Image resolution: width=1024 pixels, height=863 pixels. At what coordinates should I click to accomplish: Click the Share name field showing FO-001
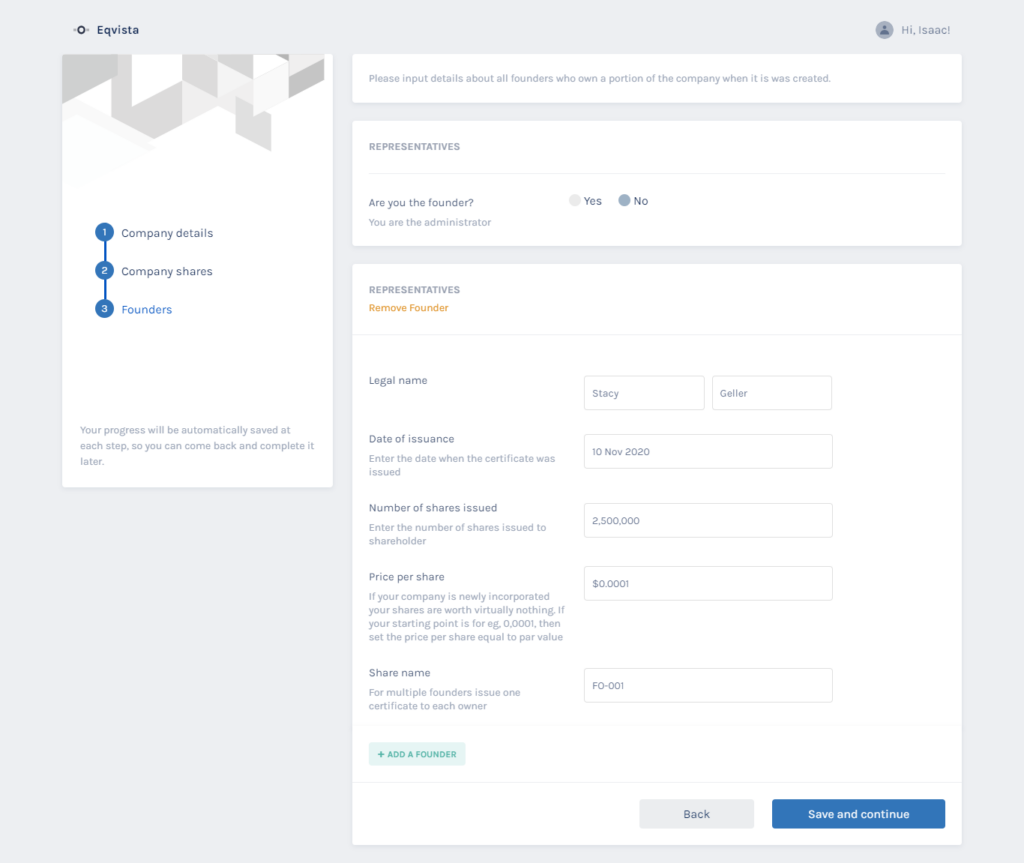[x=708, y=685]
